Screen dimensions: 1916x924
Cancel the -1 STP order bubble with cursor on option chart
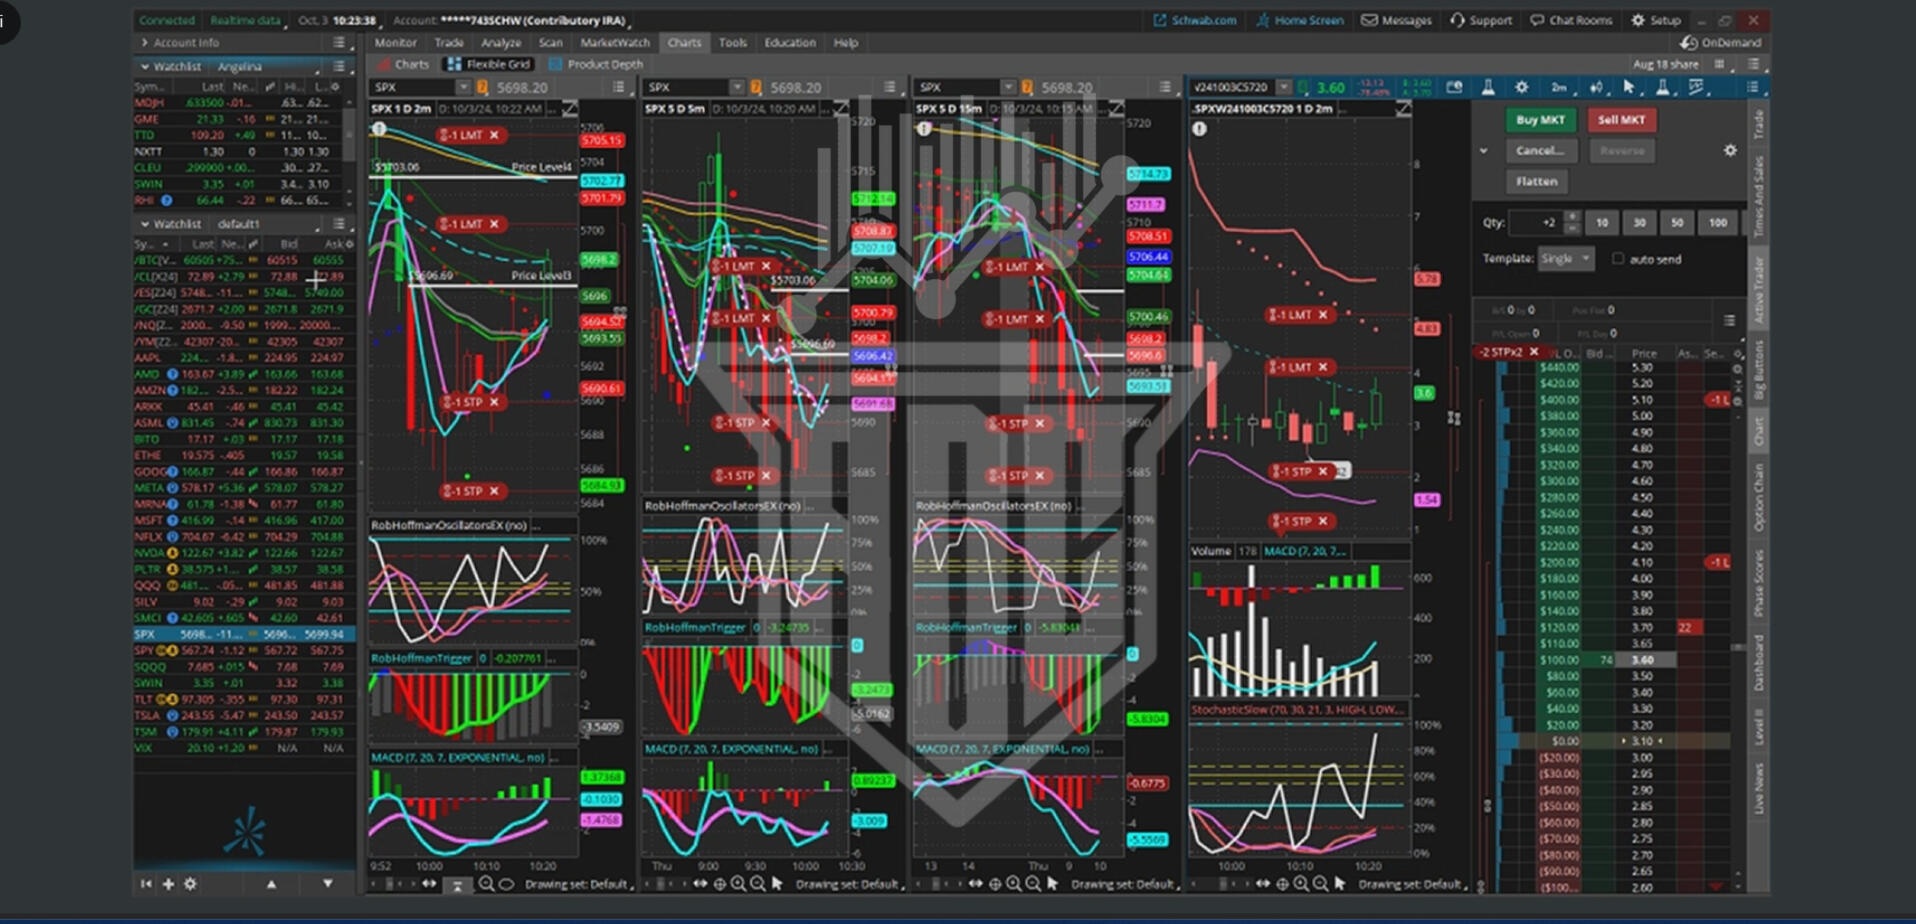click(1323, 471)
